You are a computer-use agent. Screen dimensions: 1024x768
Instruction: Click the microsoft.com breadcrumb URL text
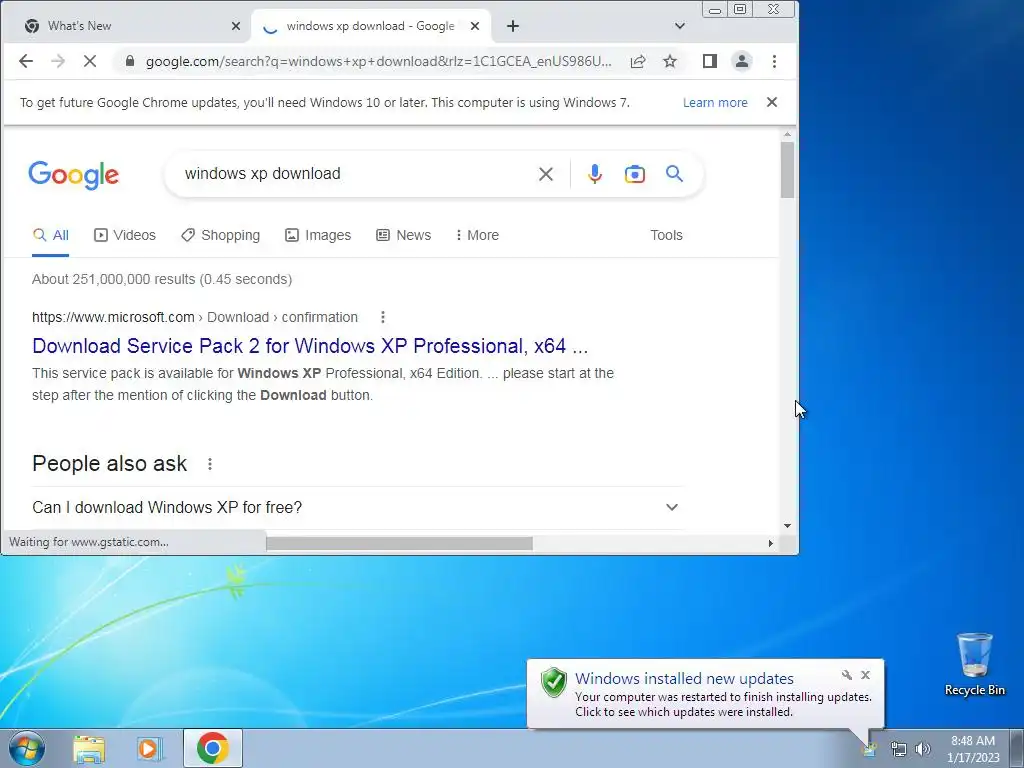(195, 317)
